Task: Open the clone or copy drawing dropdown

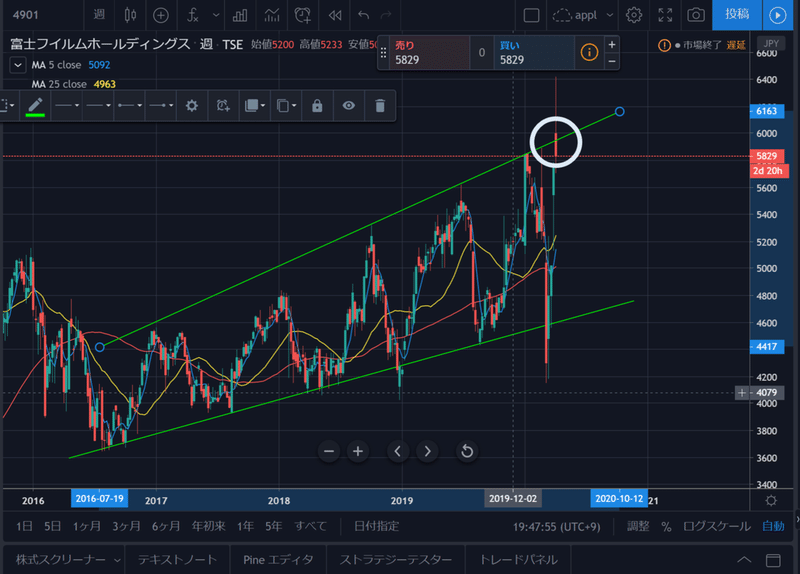Action: pyautogui.click(x=286, y=106)
